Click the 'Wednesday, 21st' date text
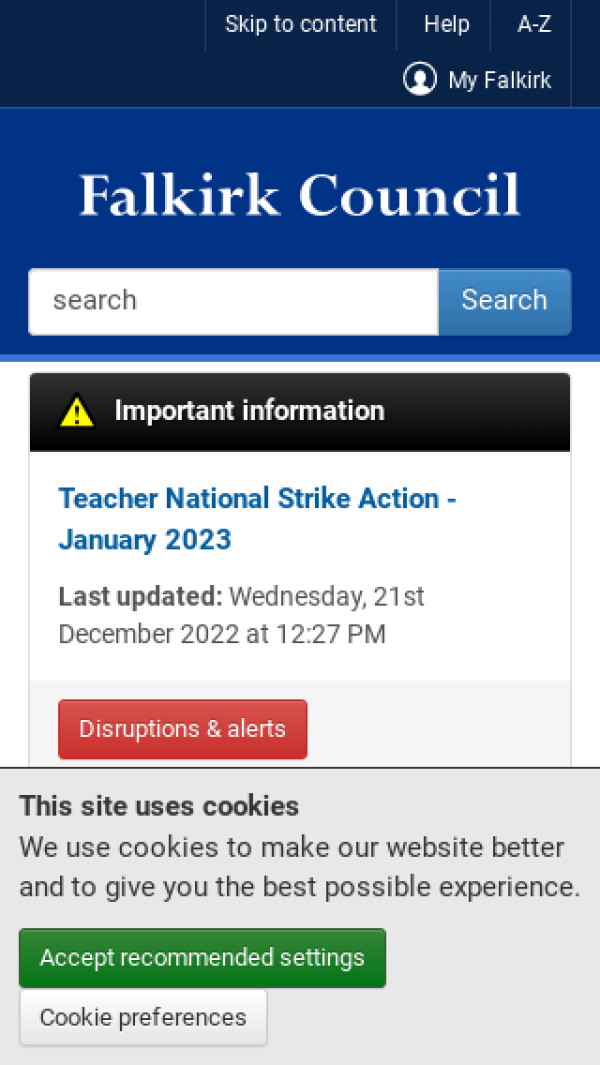Image resolution: width=600 pixels, height=1065 pixels. click(x=327, y=597)
